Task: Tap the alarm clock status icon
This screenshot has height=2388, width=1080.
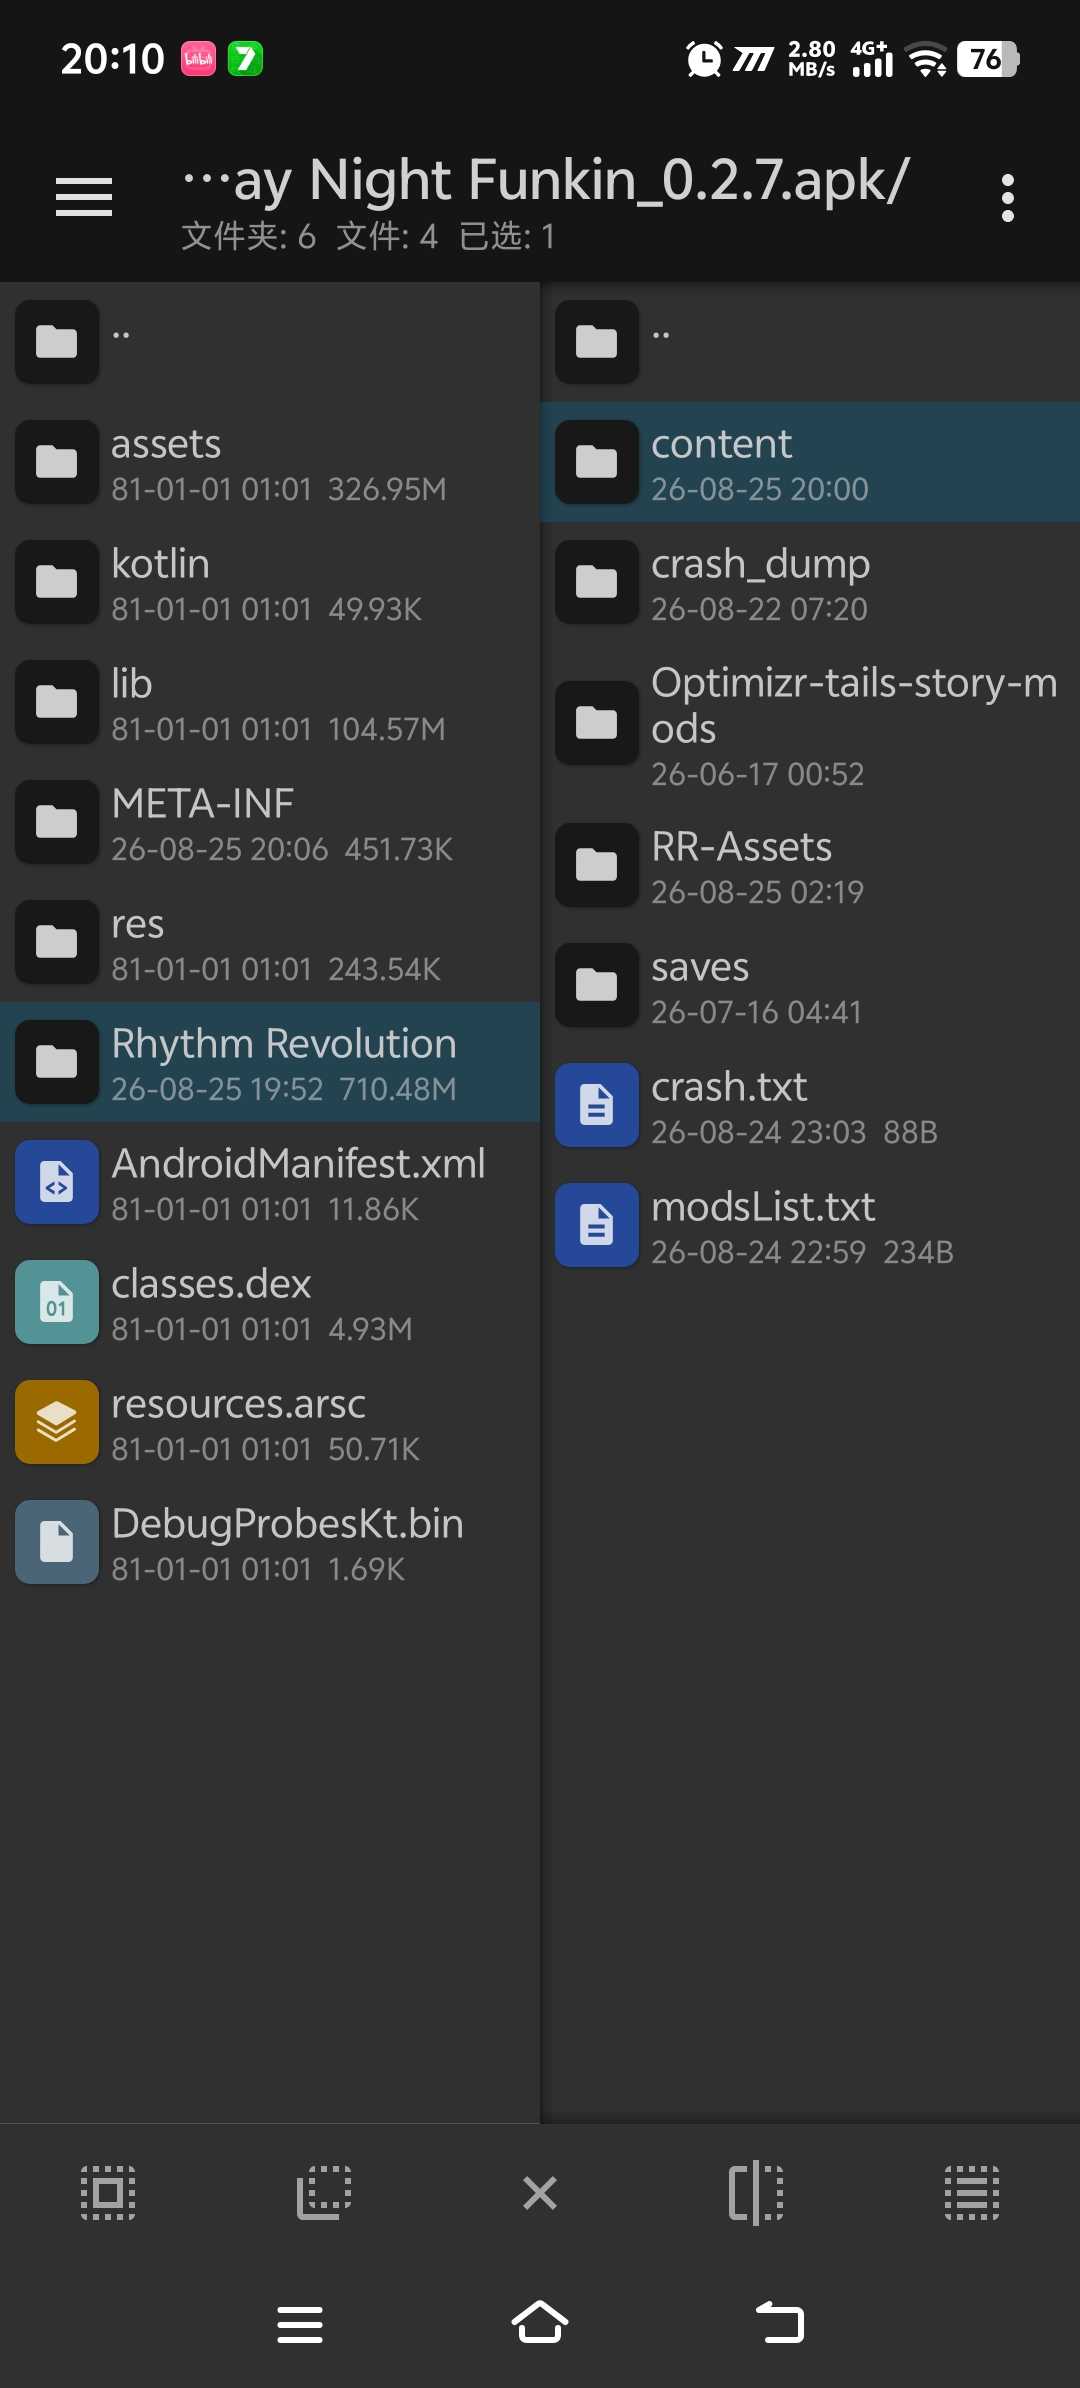Action: (704, 59)
